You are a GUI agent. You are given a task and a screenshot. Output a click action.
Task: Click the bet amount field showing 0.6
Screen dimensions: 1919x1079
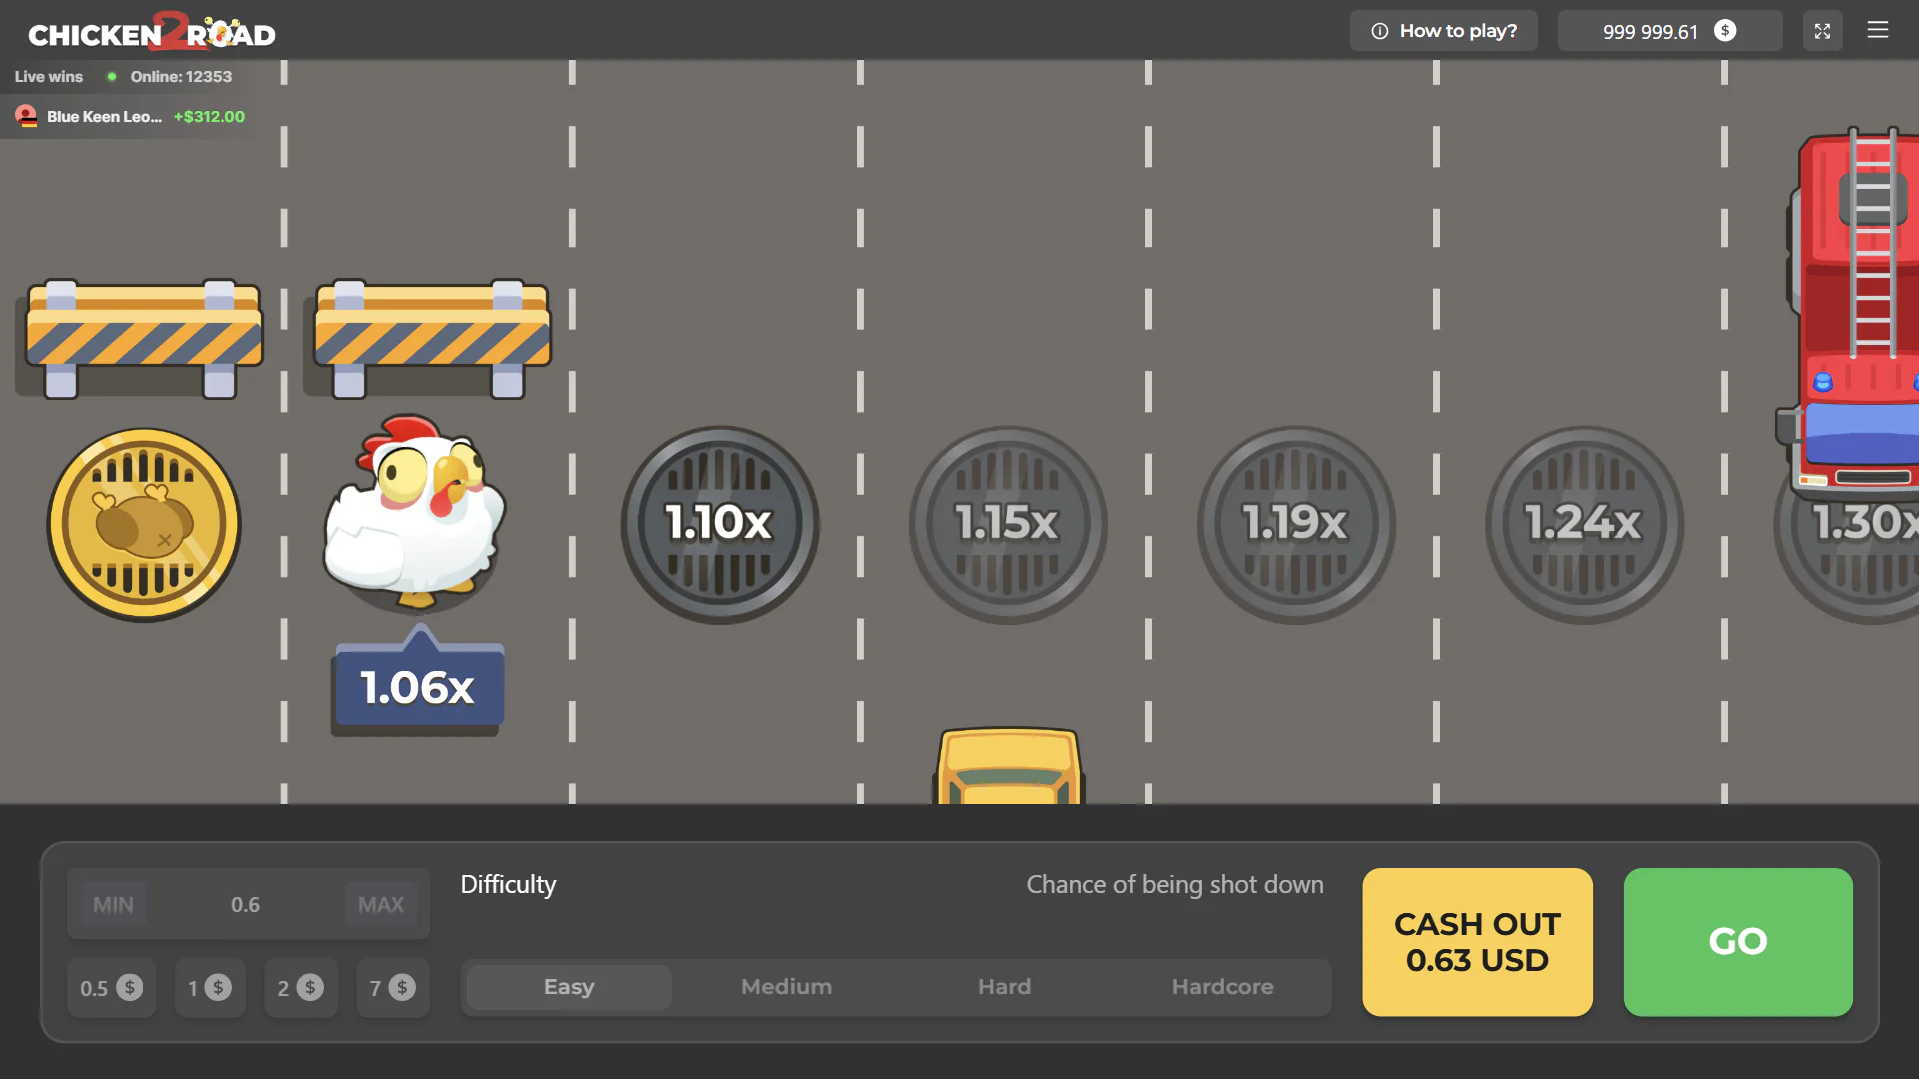pos(246,904)
